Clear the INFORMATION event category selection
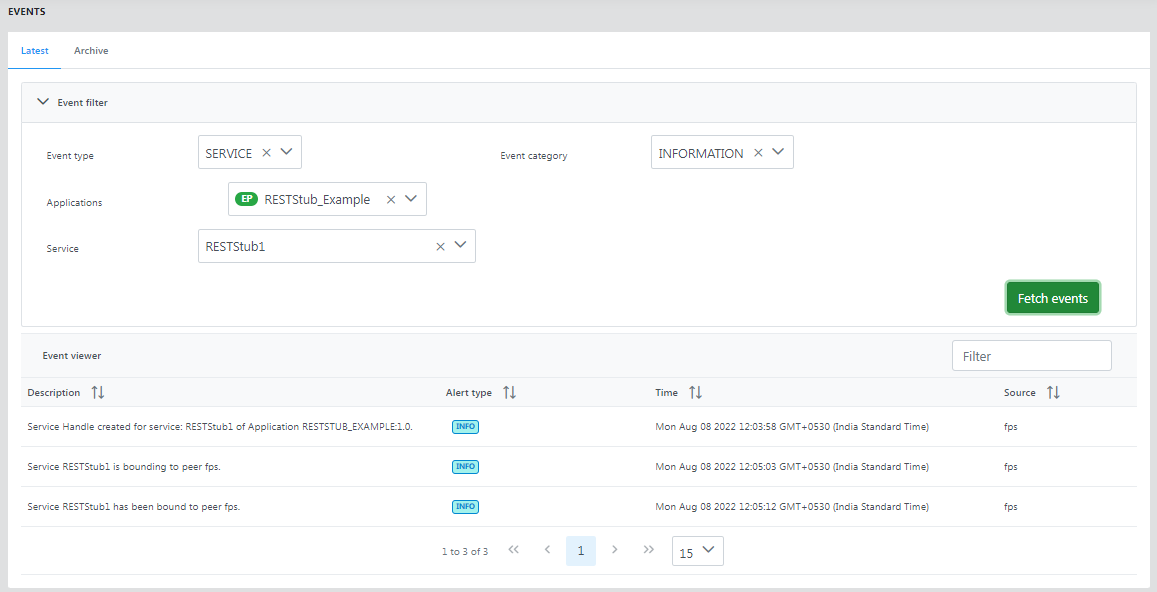 [x=758, y=153]
